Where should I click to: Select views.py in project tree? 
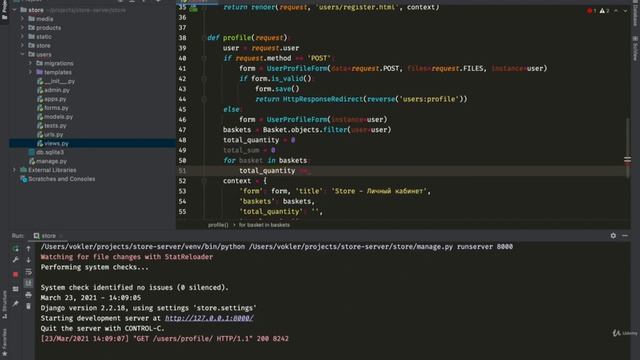(92, 143)
